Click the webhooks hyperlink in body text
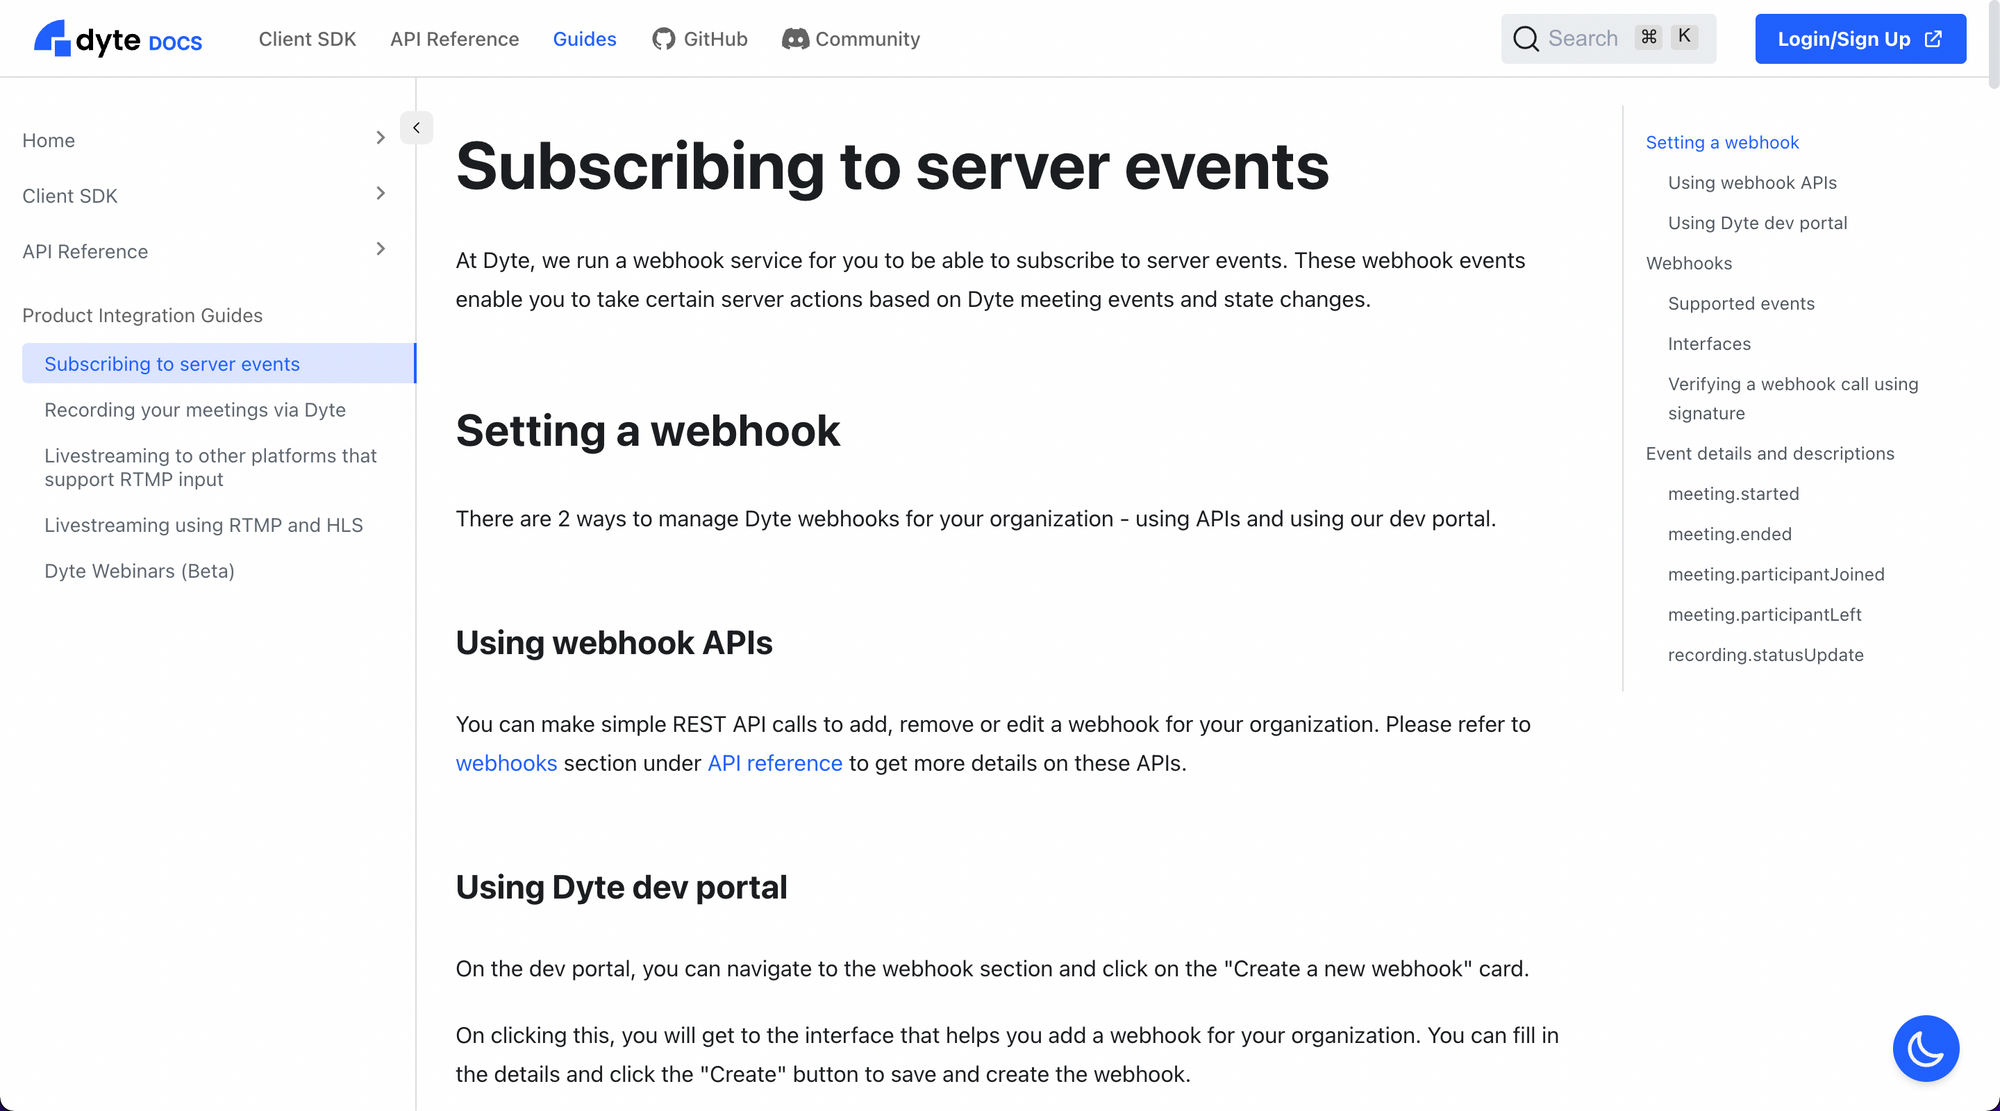The image size is (2000, 1111). (506, 763)
